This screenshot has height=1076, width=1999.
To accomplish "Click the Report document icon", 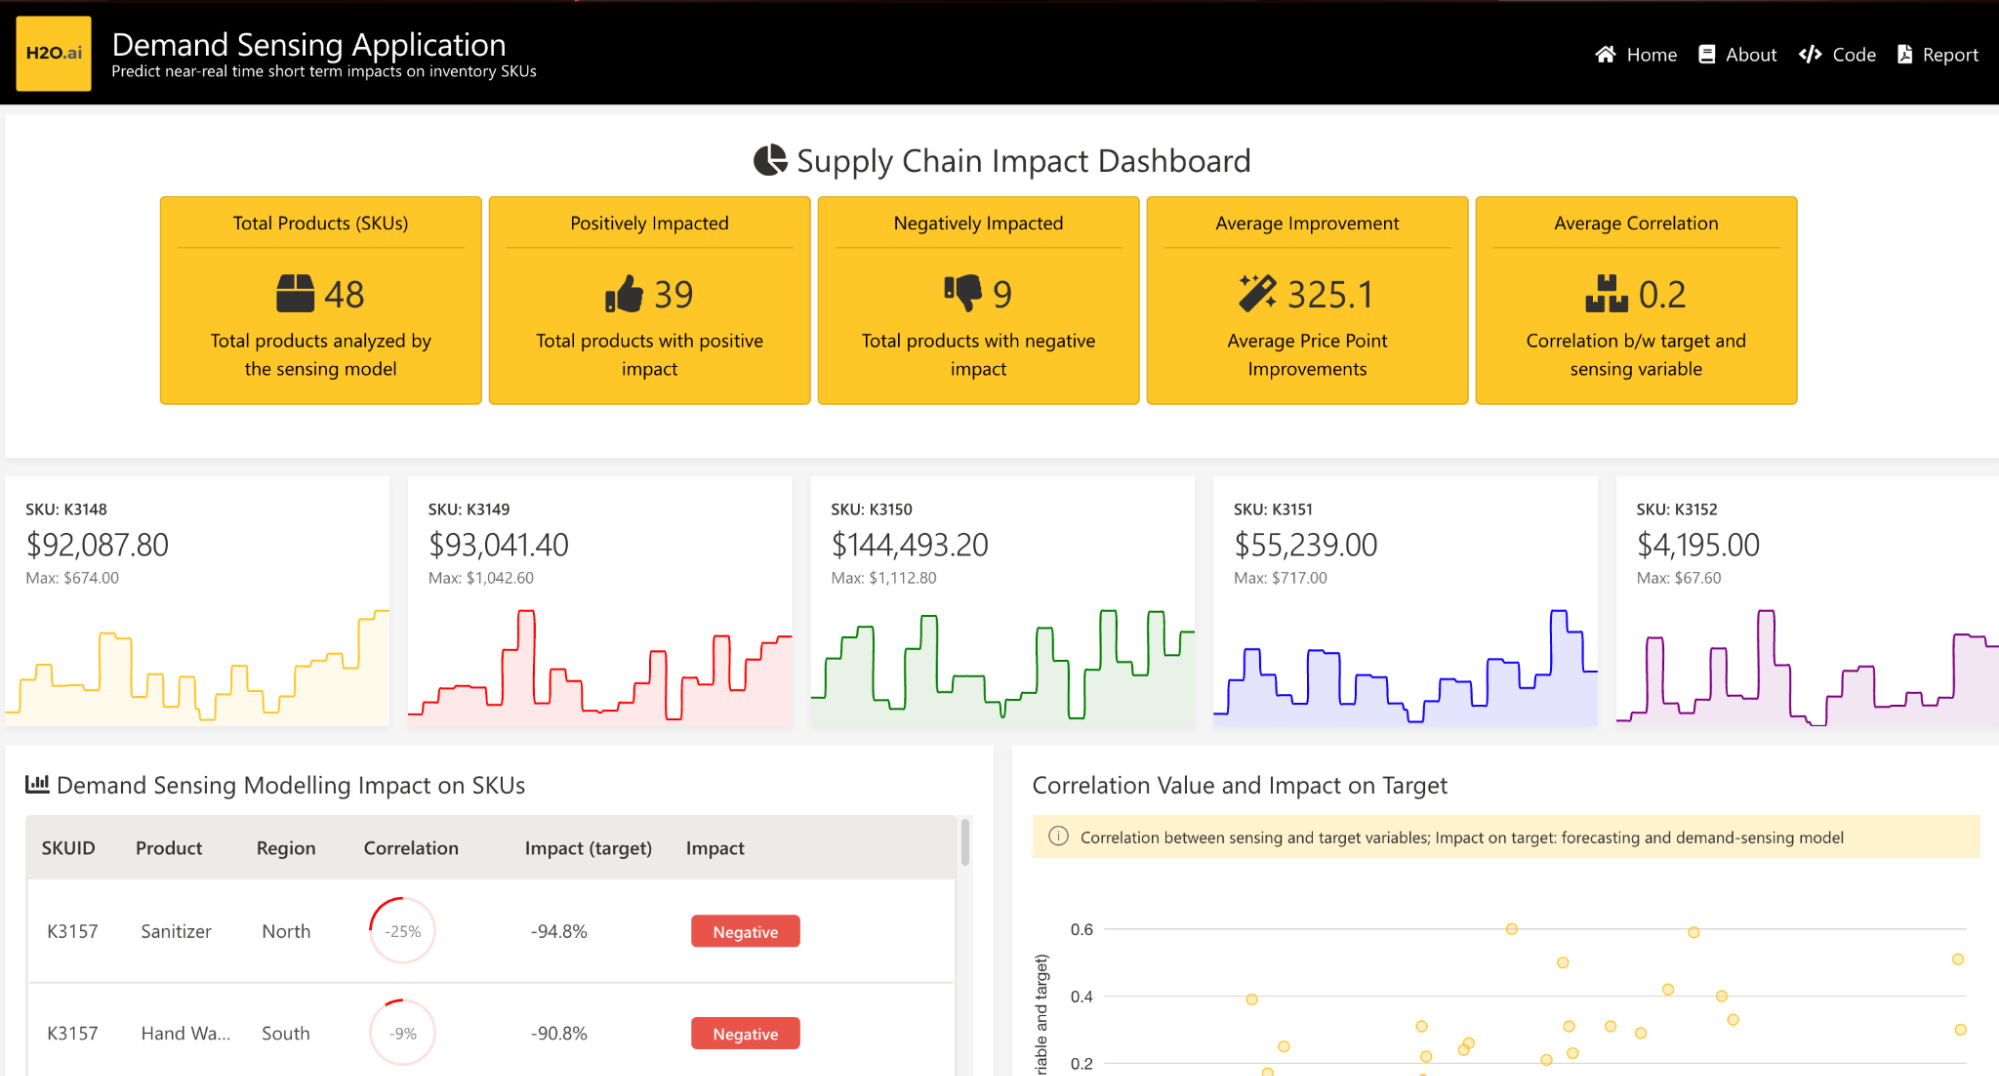I will point(1905,54).
